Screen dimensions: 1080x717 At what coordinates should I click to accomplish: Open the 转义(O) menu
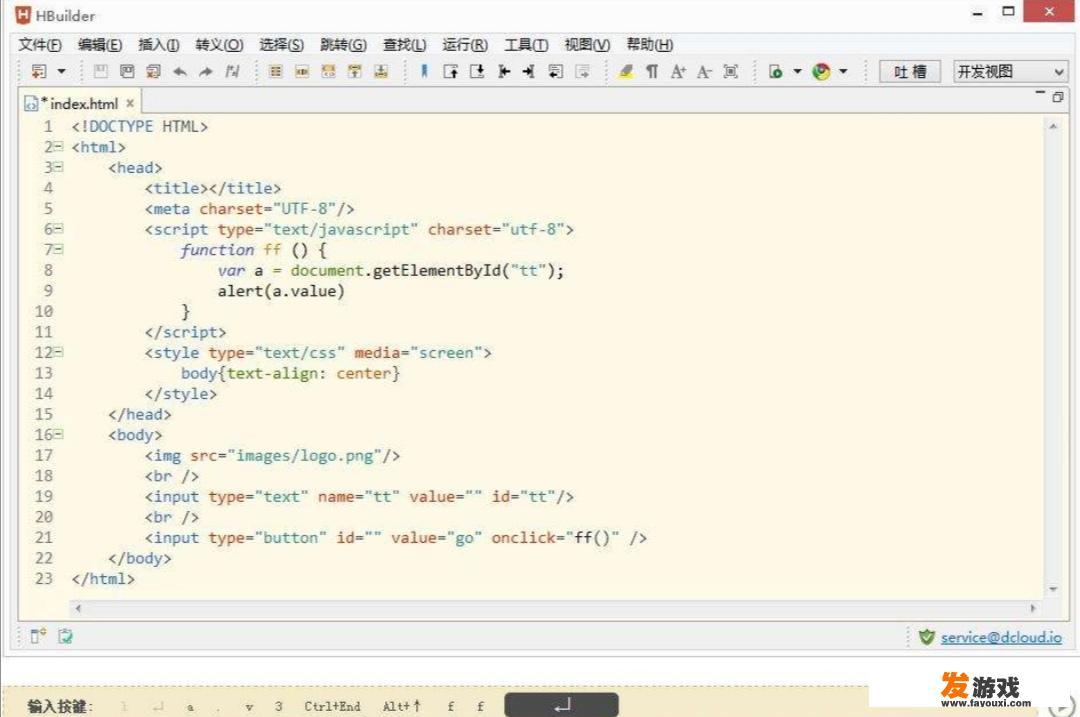(219, 45)
